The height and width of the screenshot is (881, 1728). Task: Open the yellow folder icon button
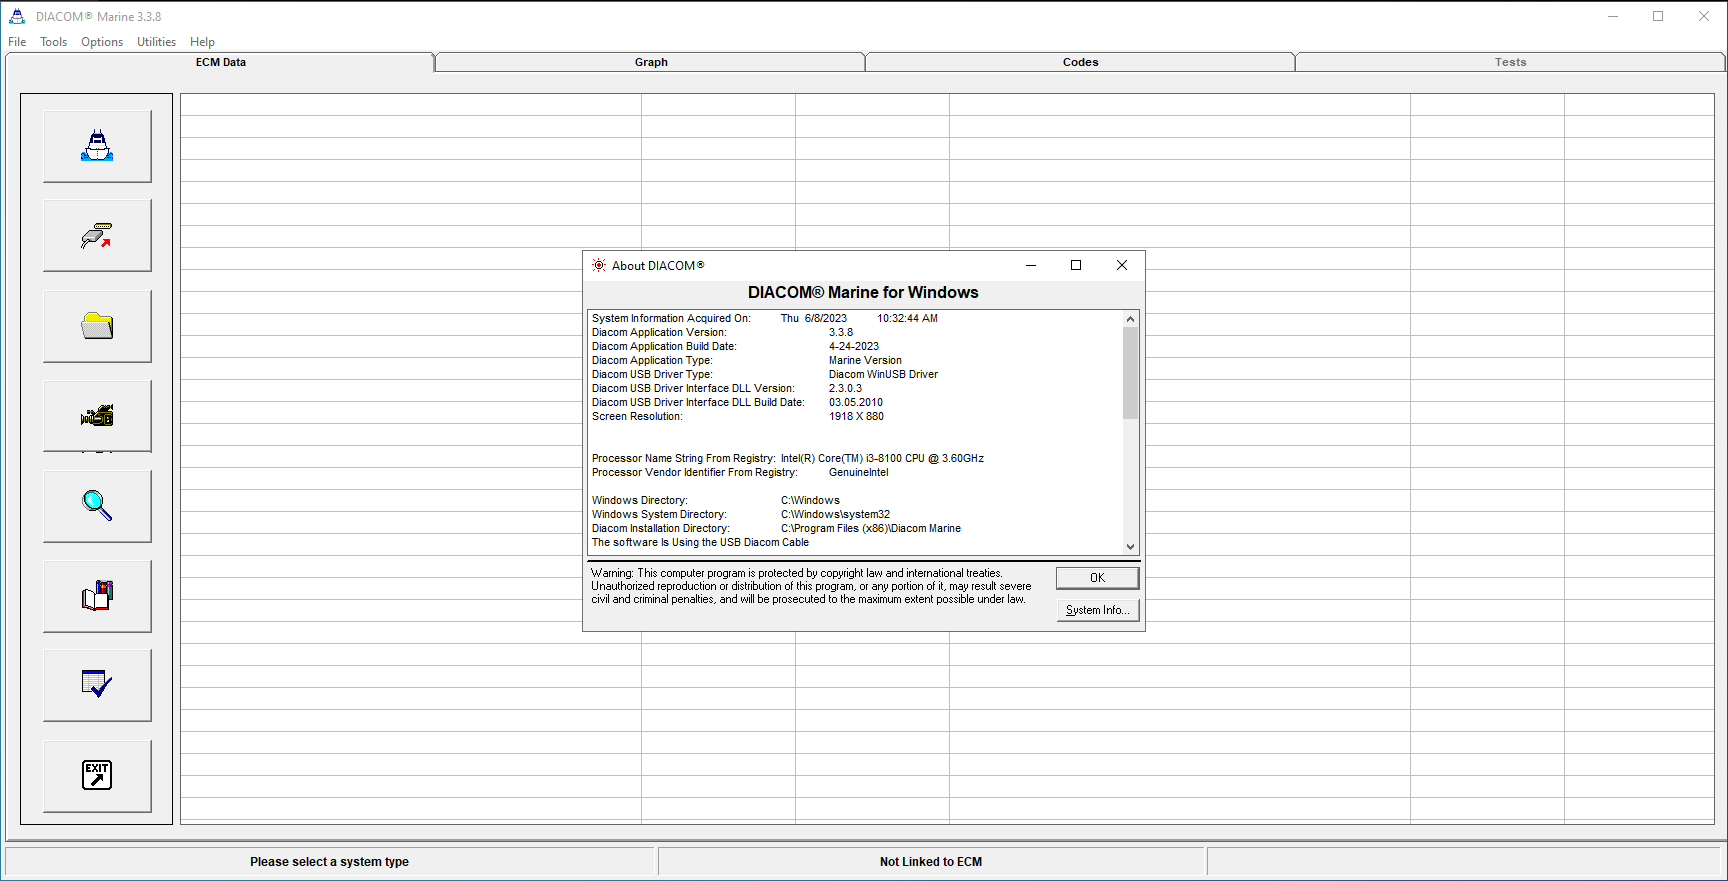97,326
